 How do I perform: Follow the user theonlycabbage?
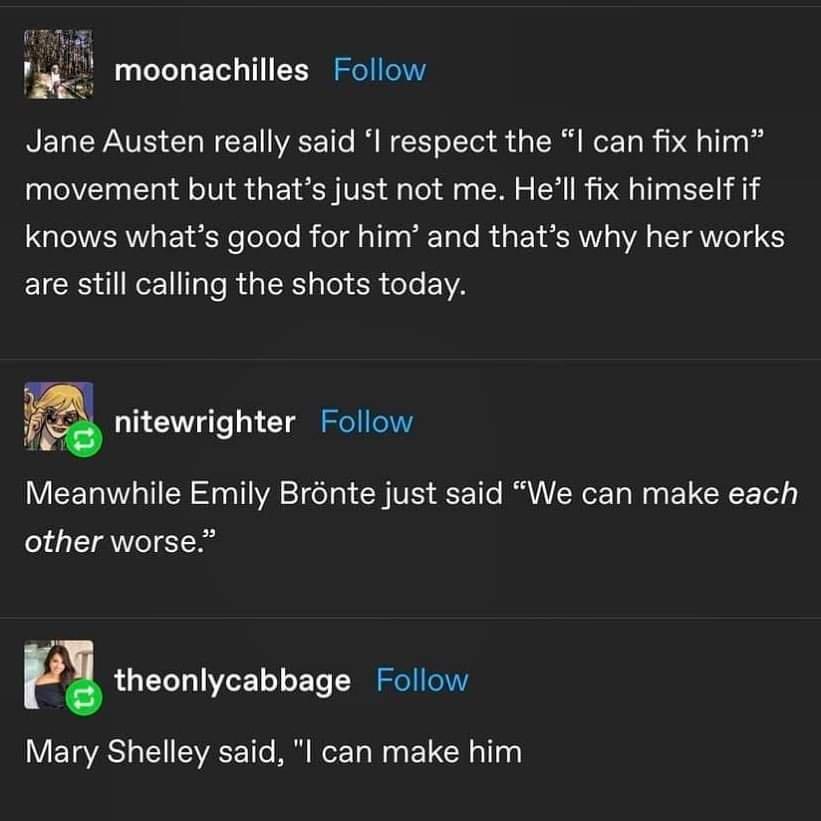pyautogui.click(x=422, y=680)
